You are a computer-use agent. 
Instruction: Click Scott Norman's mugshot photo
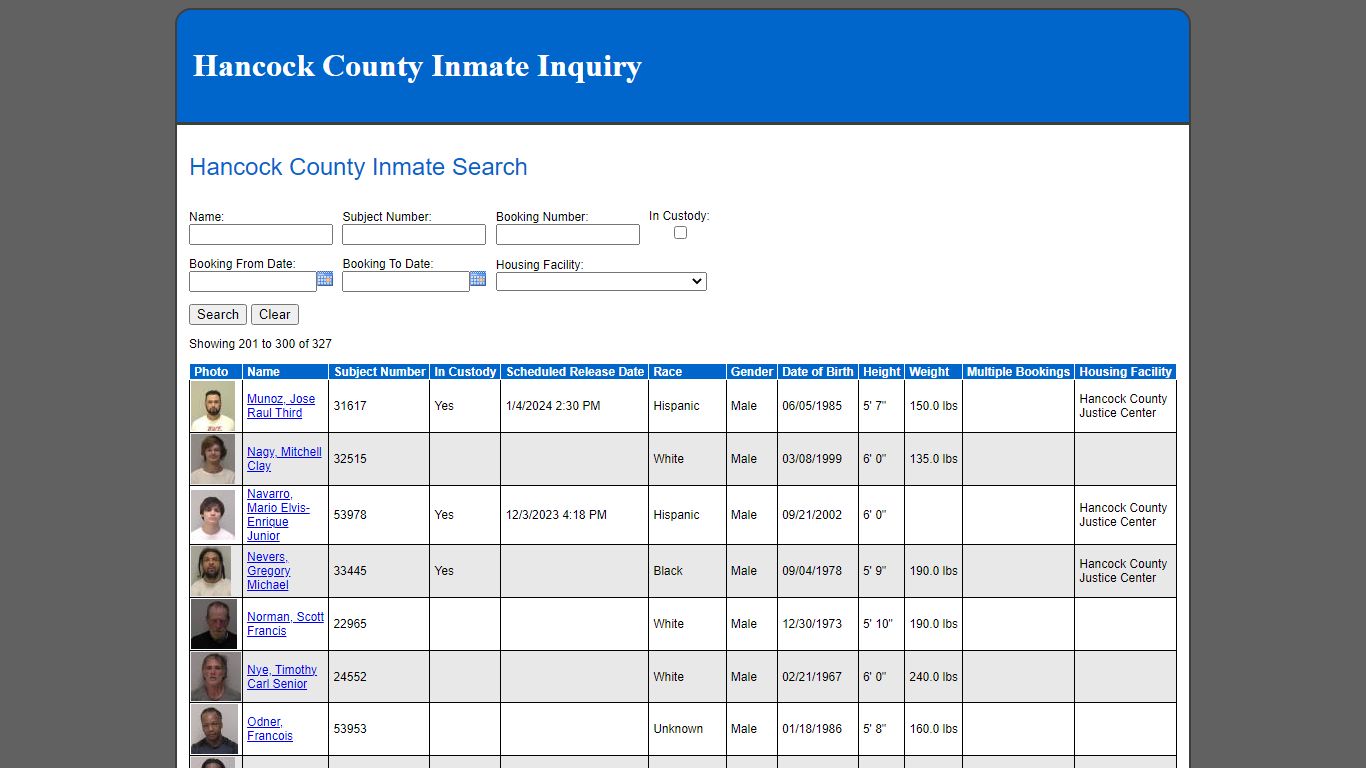click(214, 624)
